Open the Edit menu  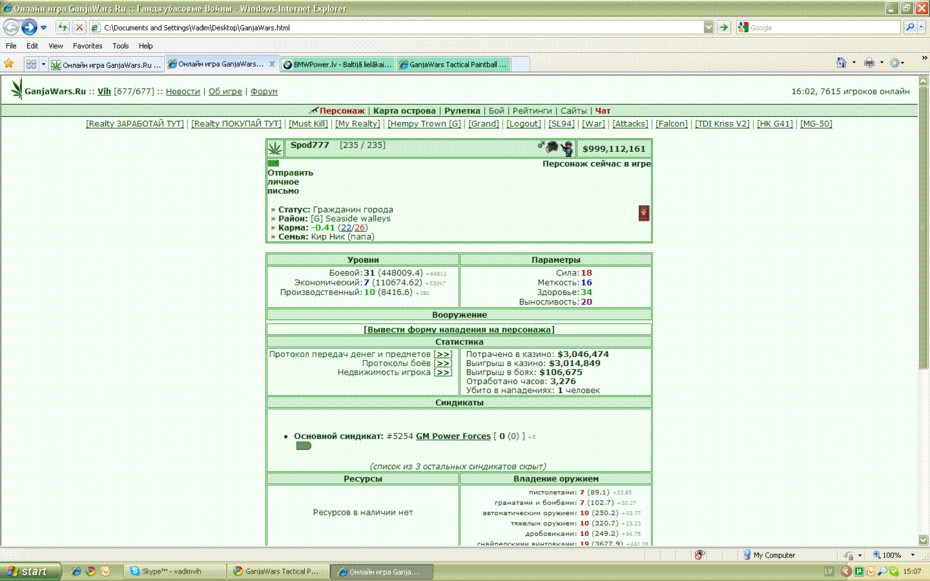click(x=32, y=46)
